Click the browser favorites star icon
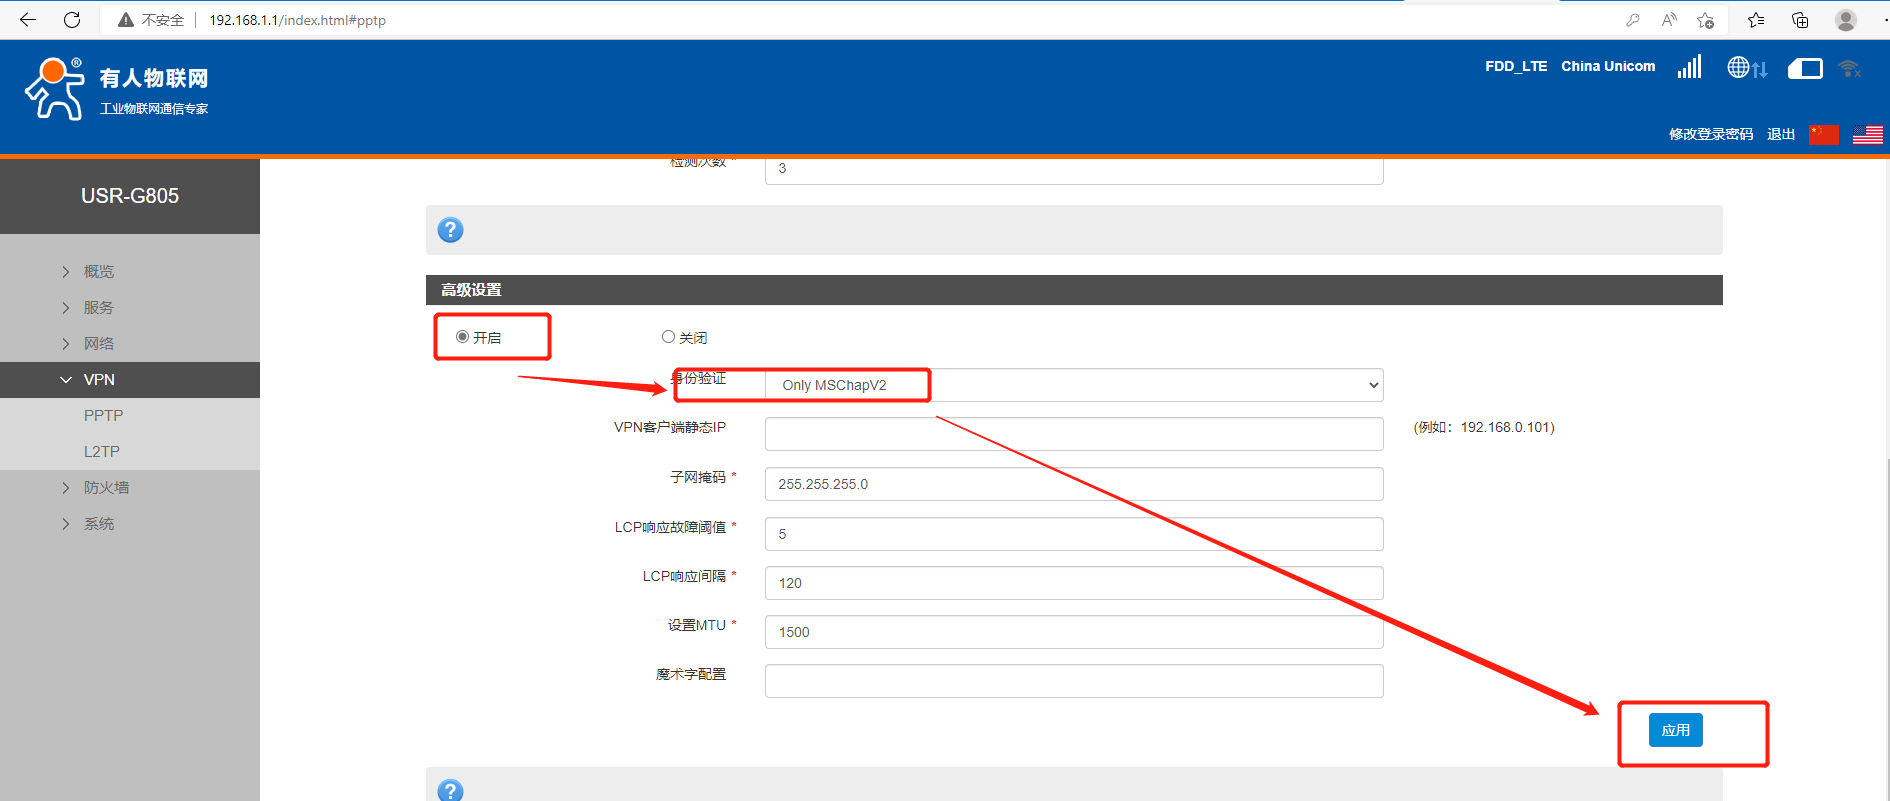 click(x=1755, y=20)
